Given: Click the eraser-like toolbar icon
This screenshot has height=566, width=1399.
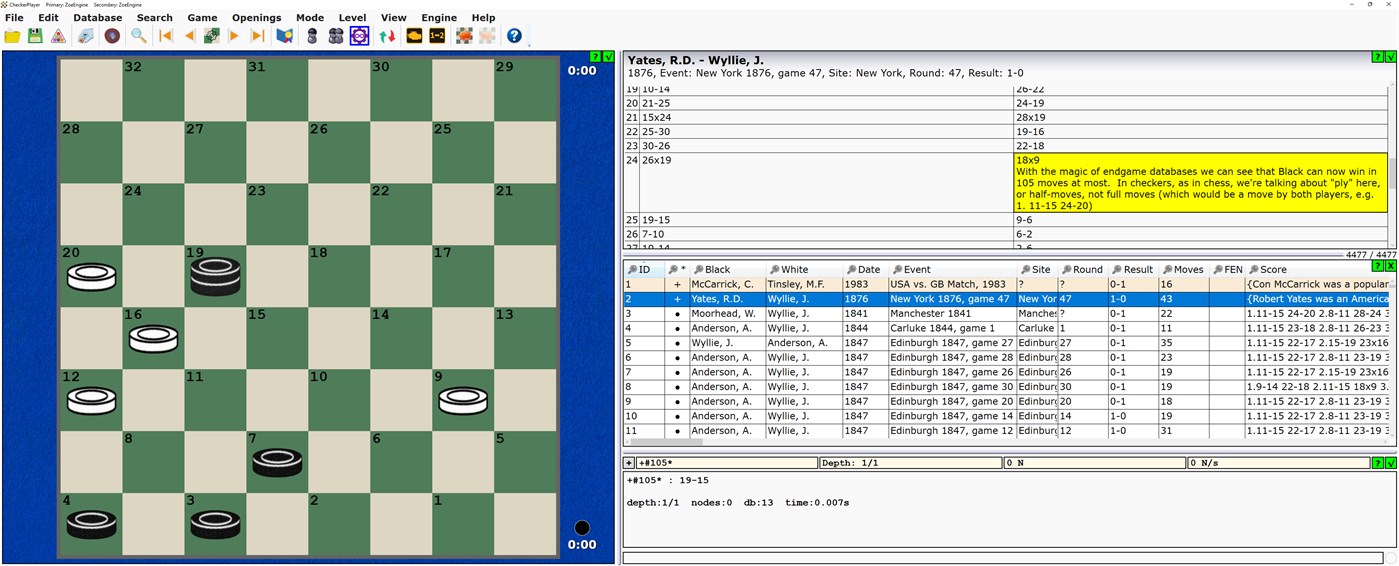Looking at the screenshot, I should click(86, 36).
